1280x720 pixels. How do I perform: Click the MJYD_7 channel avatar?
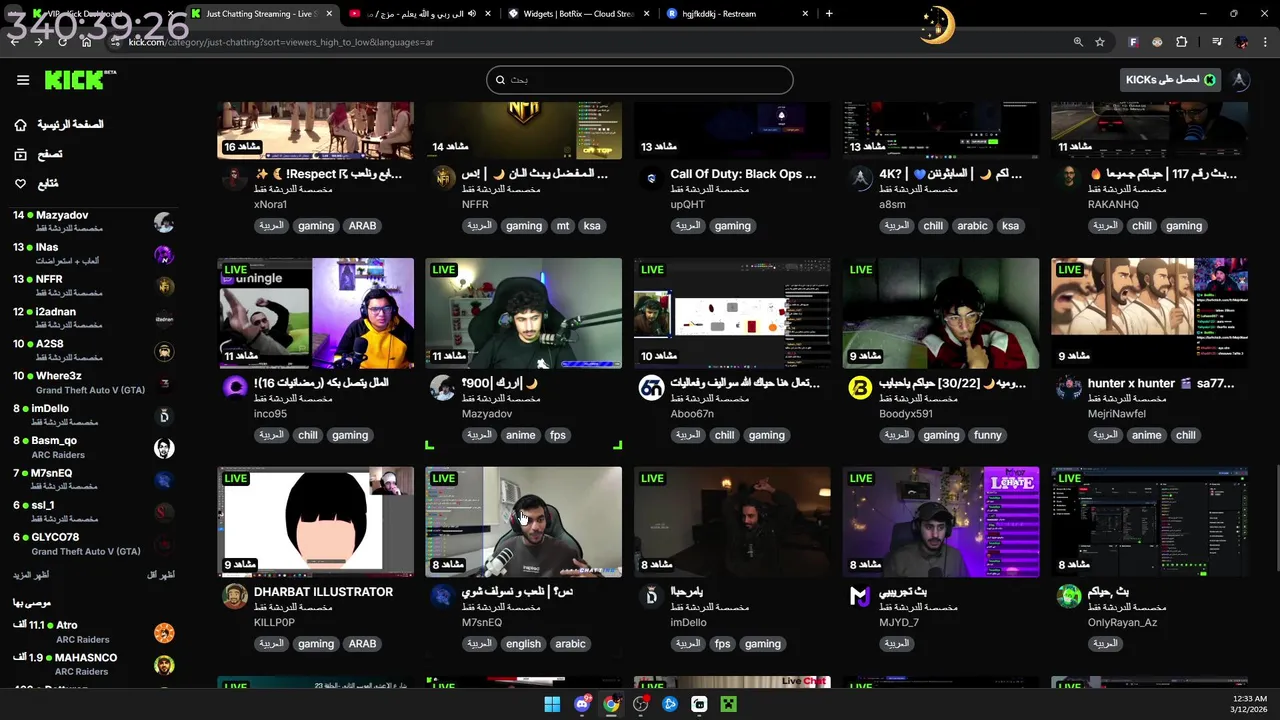(x=860, y=596)
